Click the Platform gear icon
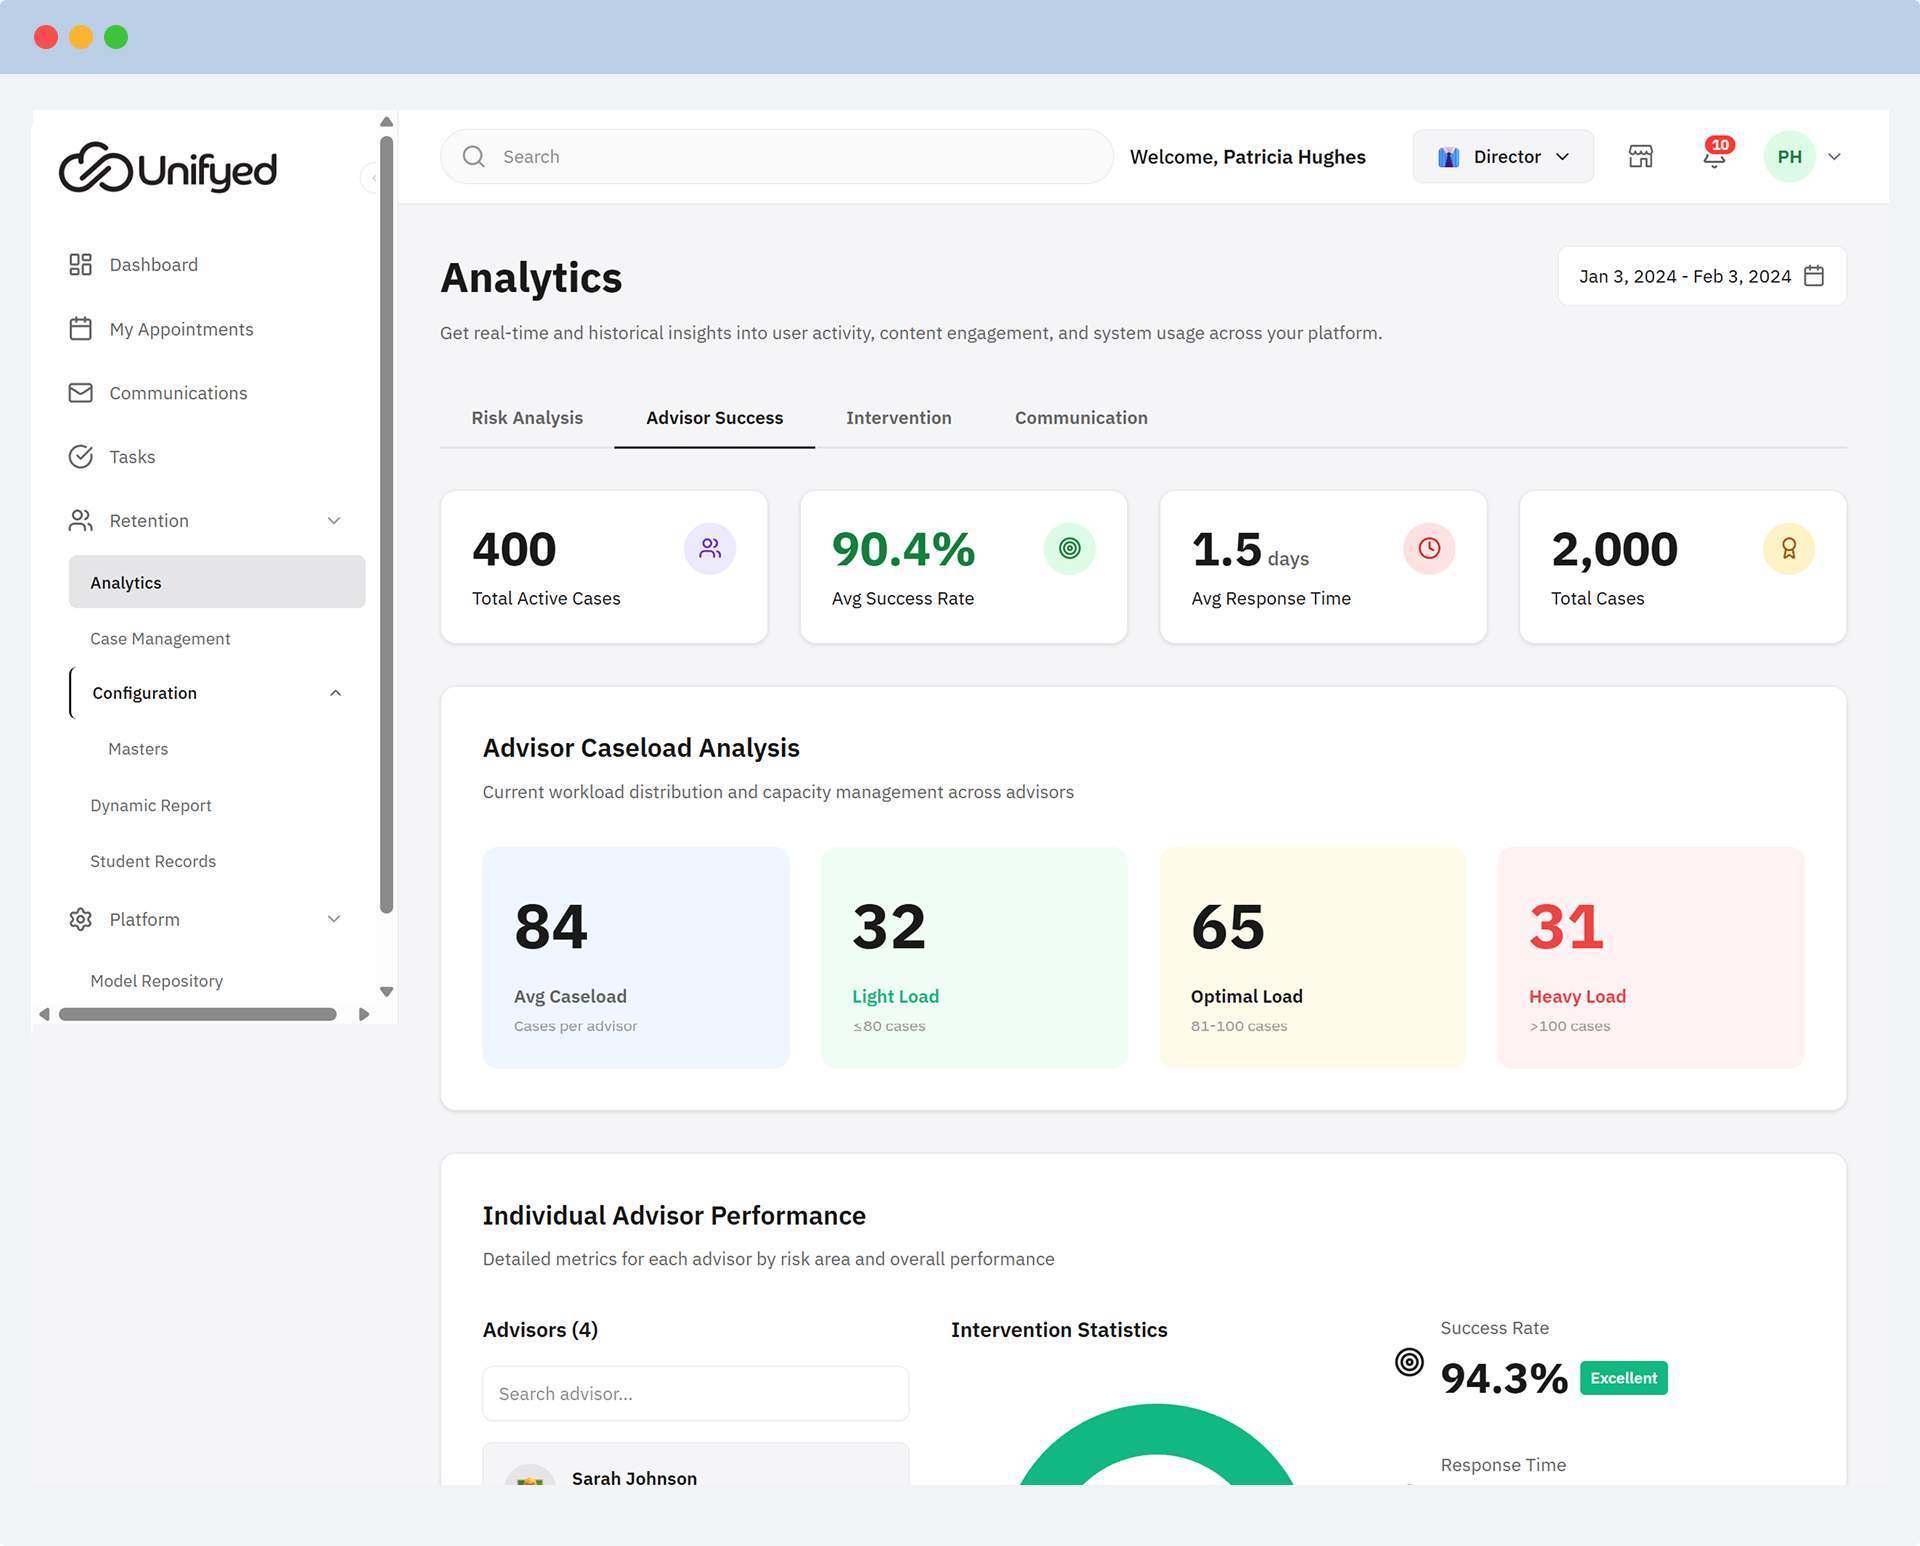Screen dimensions: 1920x1546 point(80,919)
